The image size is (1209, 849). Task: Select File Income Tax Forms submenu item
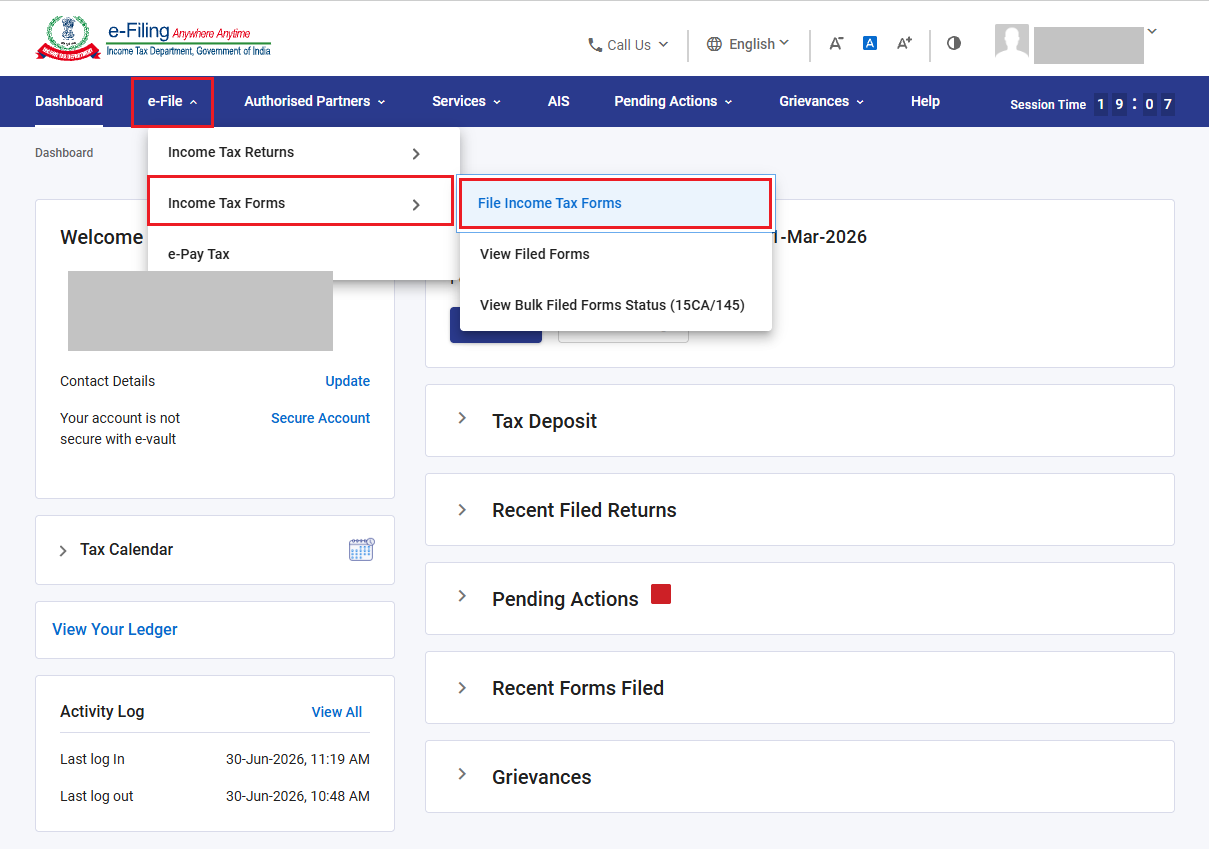615,203
